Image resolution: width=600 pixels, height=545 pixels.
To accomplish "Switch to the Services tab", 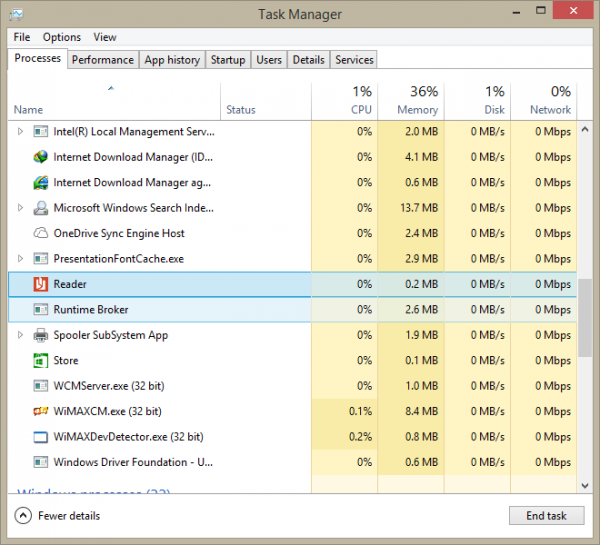I will [x=354, y=60].
